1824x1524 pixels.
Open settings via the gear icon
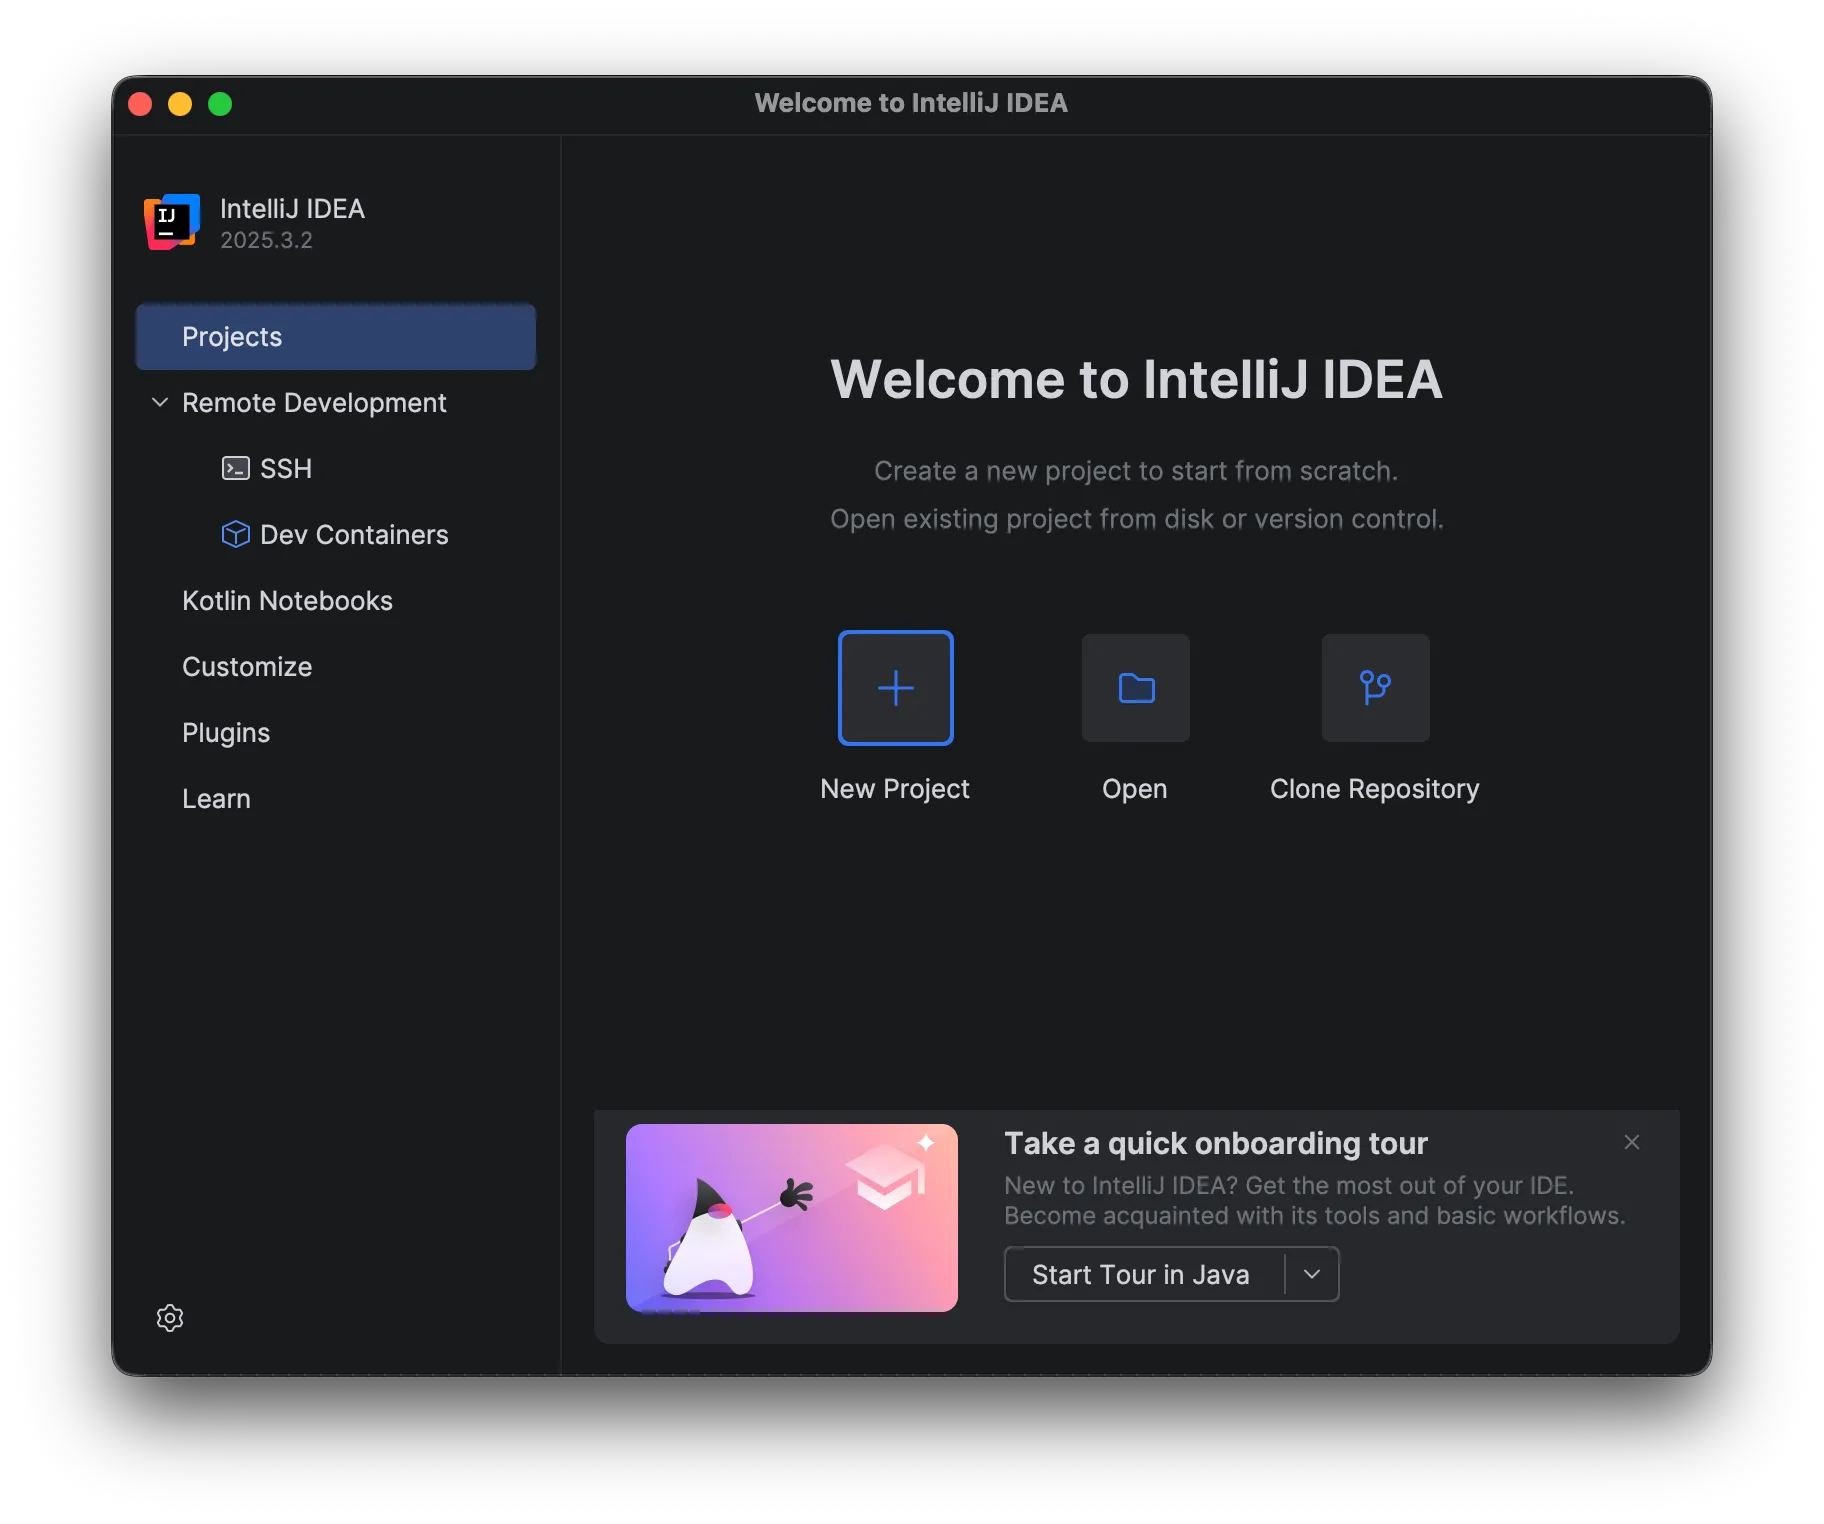tap(170, 1318)
